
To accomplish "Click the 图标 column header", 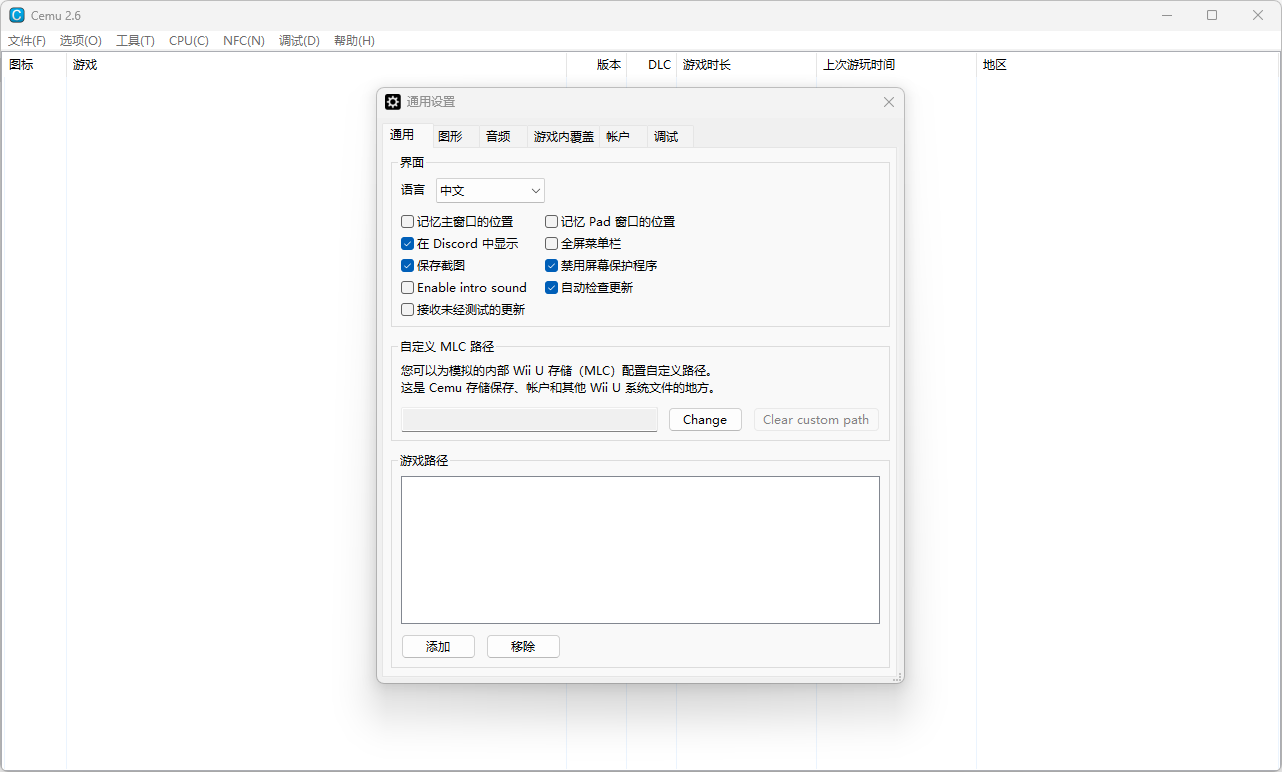I will 34,65.
